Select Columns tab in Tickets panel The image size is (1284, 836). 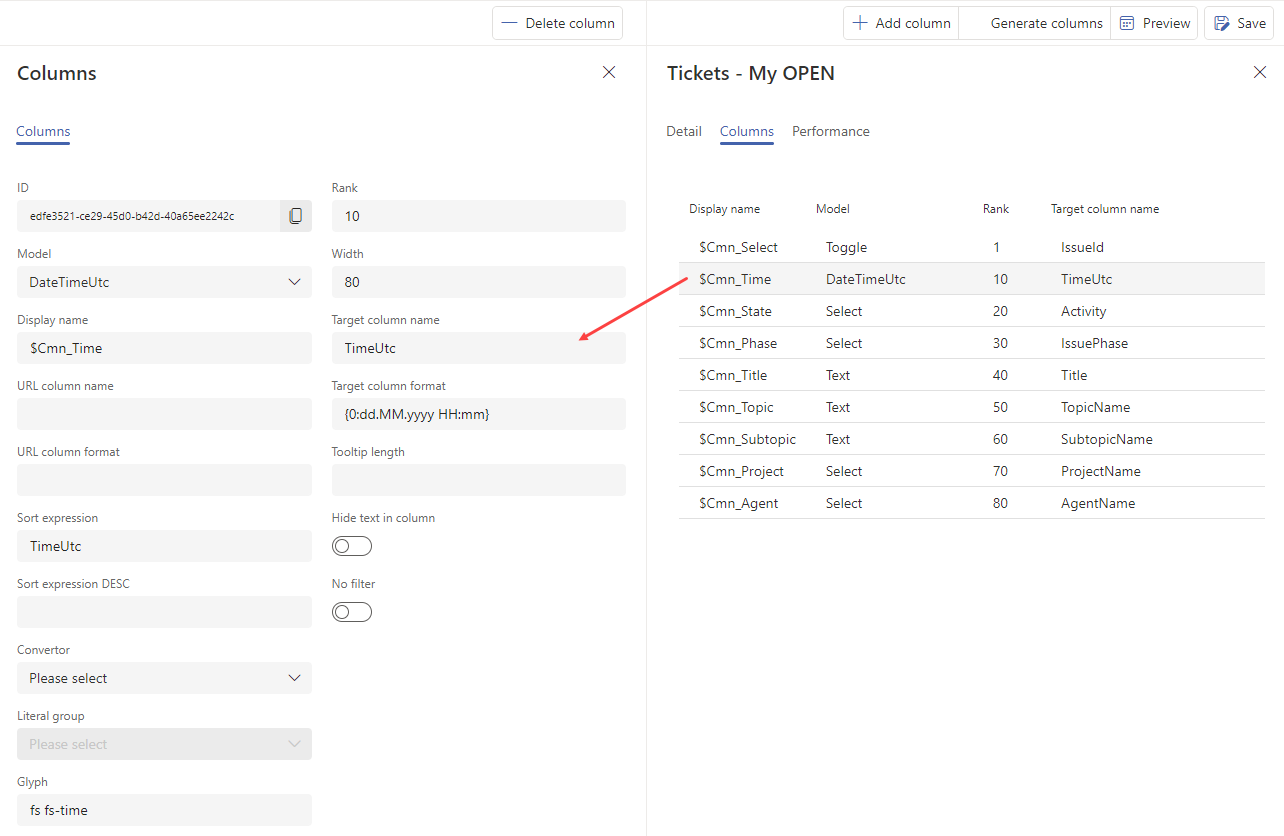(747, 131)
